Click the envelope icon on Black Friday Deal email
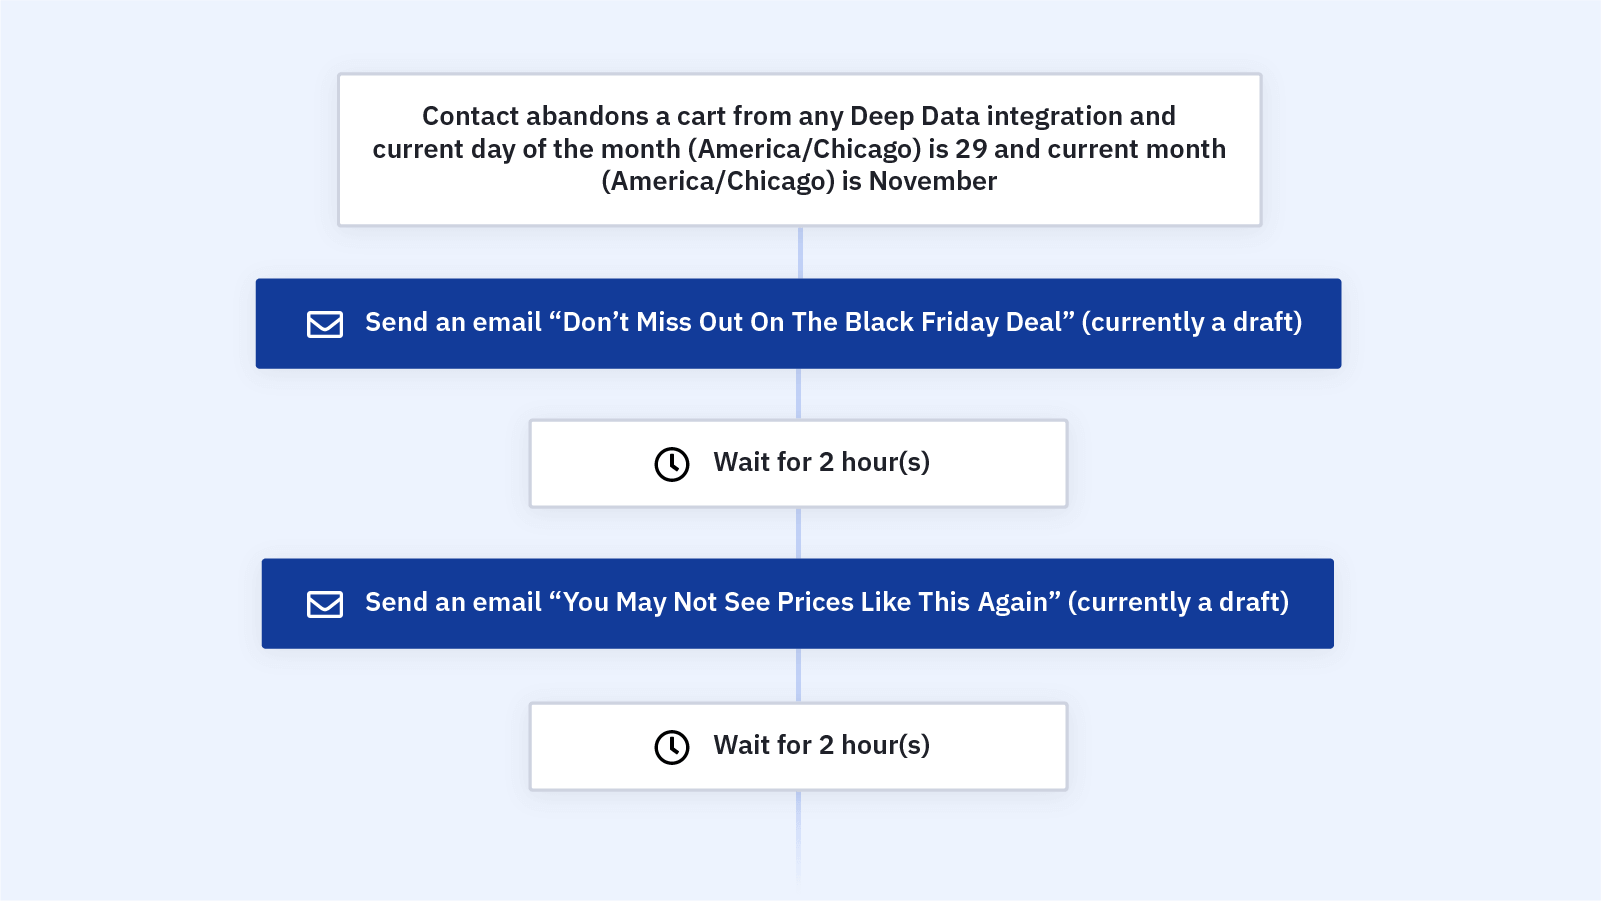This screenshot has width=1601, height=901. point(324,324)
